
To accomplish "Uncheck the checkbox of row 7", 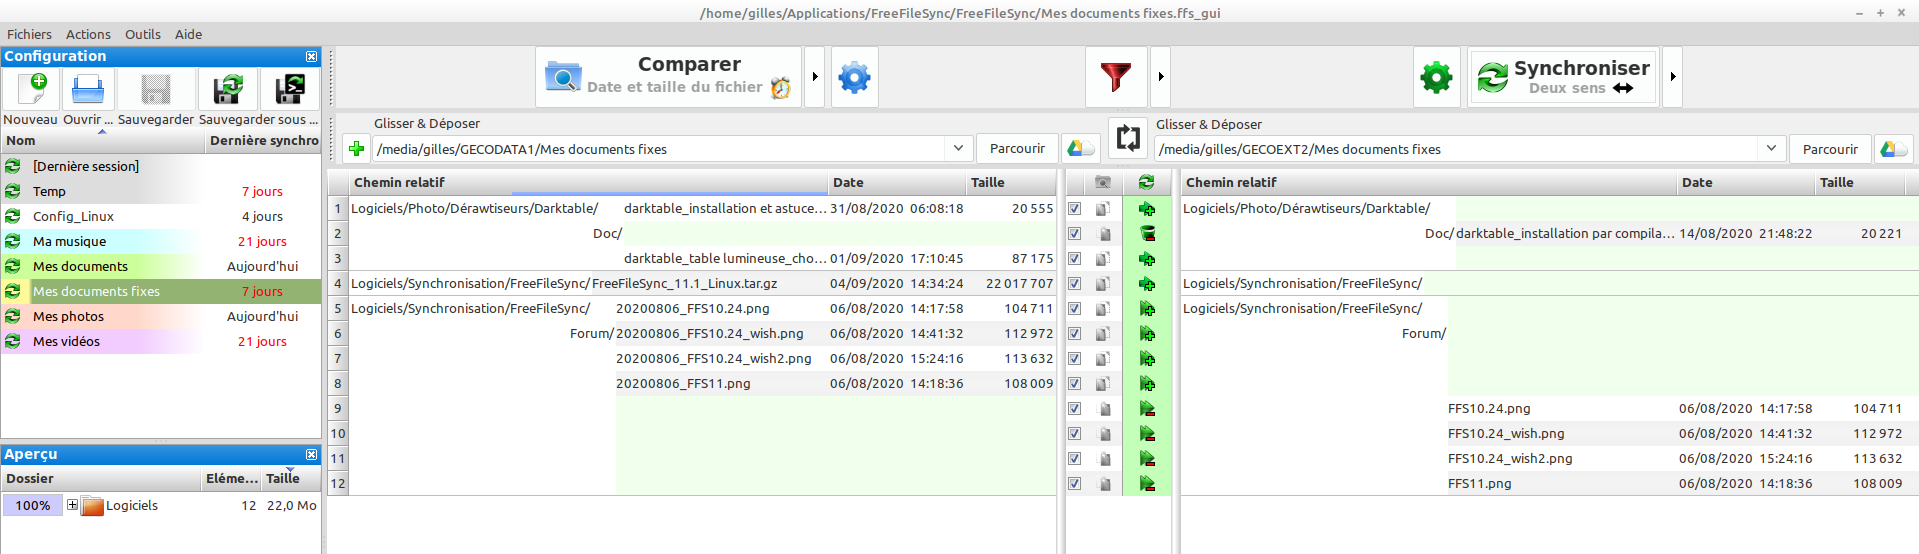I will (x=1074, y=359).
